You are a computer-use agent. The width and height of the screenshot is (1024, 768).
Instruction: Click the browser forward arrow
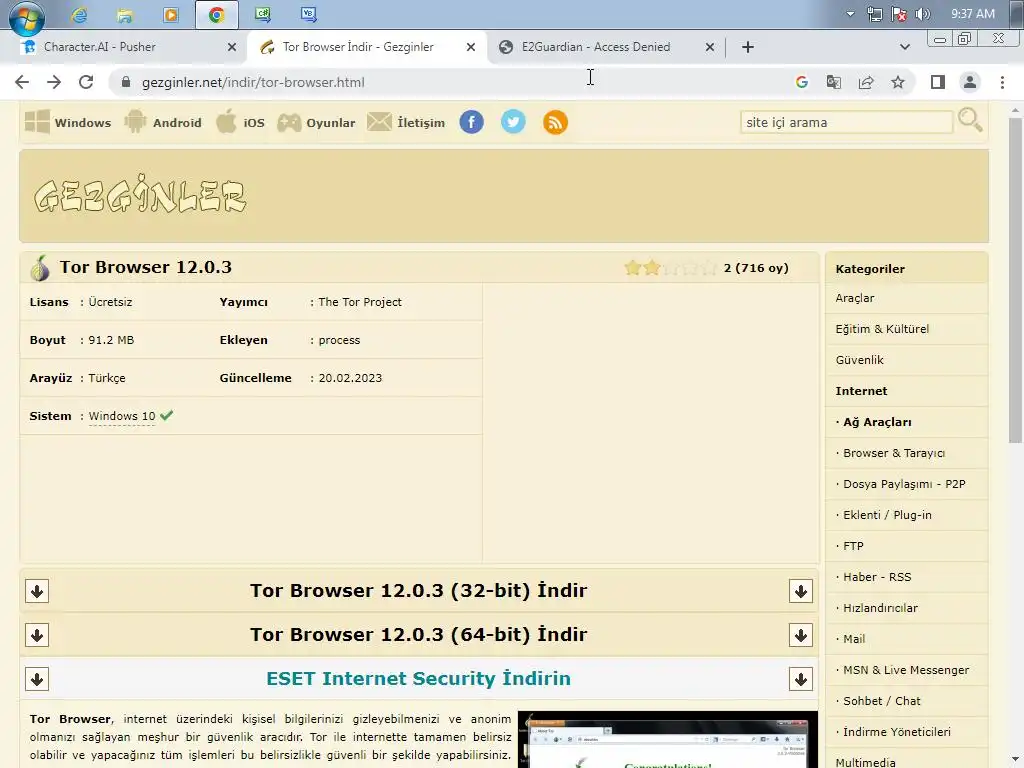point(54,82)
